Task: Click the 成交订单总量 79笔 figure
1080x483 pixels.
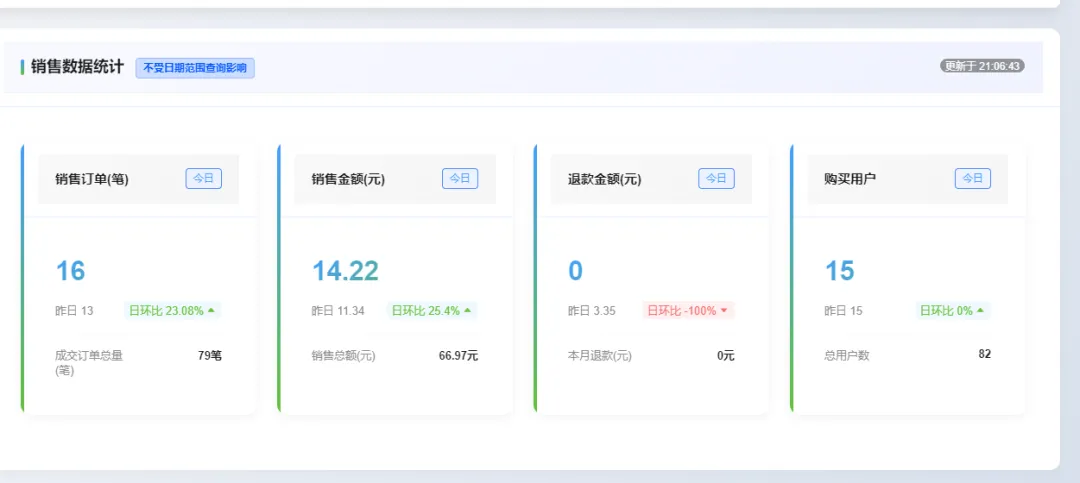Action: [209, 356]
